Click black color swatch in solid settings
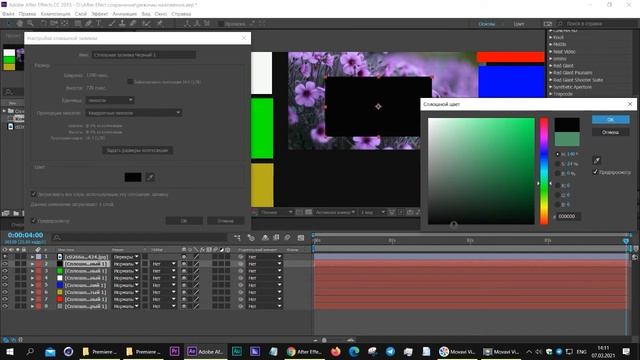Image resolution: width=640 pixels, height=360 pixels. 133,177
